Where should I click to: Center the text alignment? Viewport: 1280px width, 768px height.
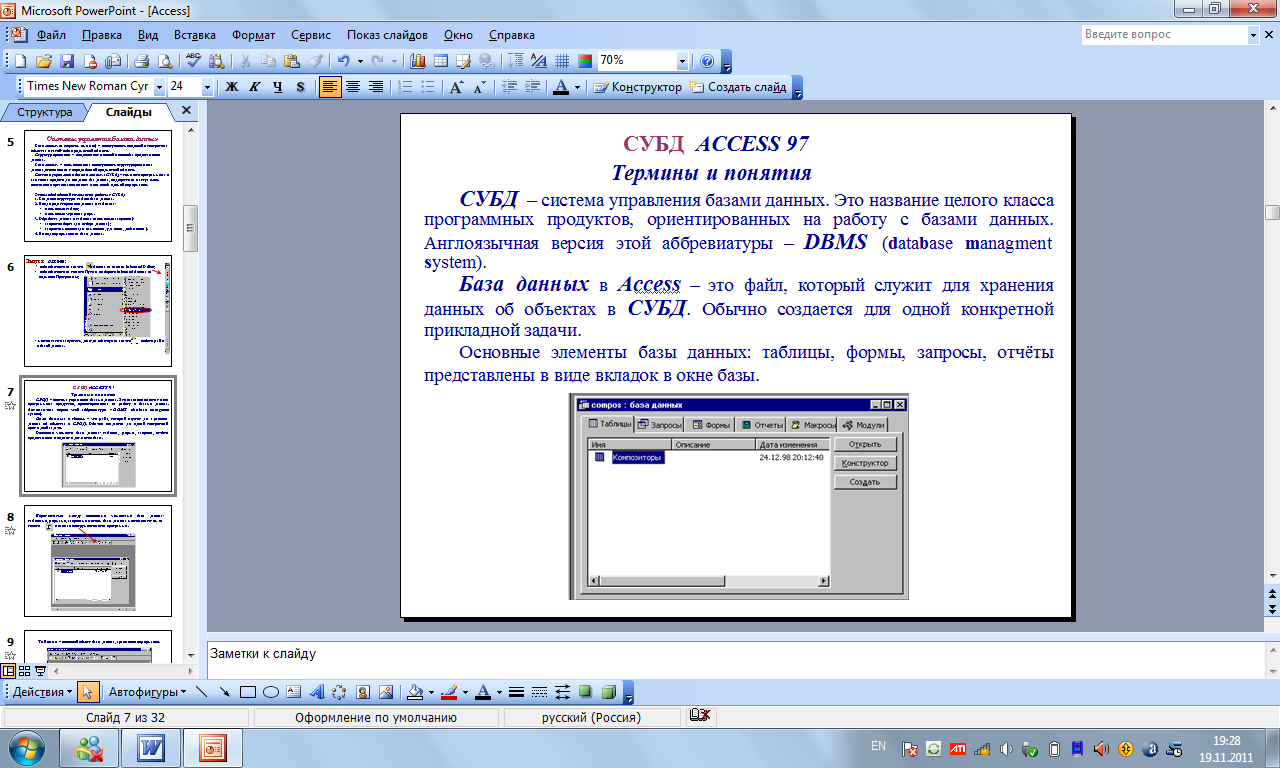pos(353,87)
